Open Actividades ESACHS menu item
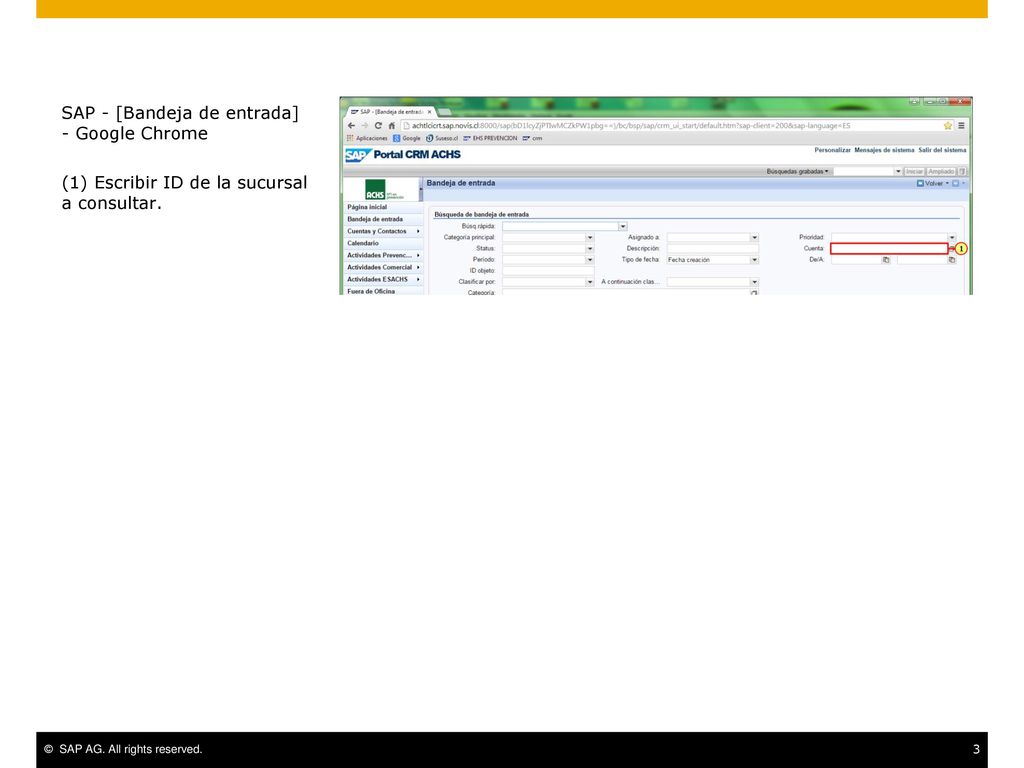 (377, 280)
